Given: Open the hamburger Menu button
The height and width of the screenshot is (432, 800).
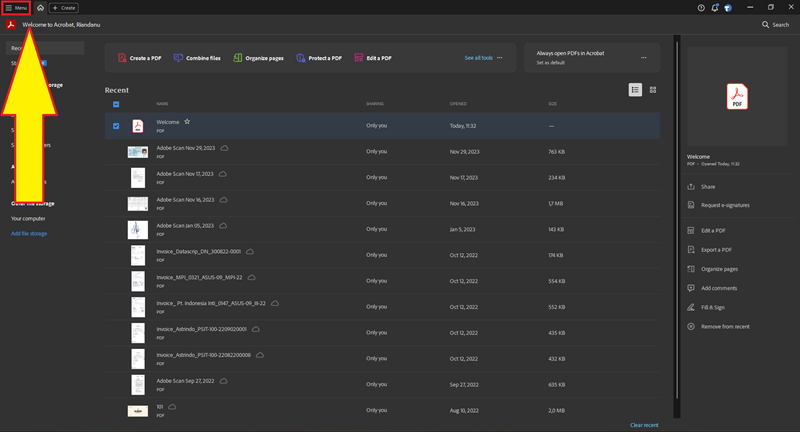Looking at the screenshot, I should point(16,8).
